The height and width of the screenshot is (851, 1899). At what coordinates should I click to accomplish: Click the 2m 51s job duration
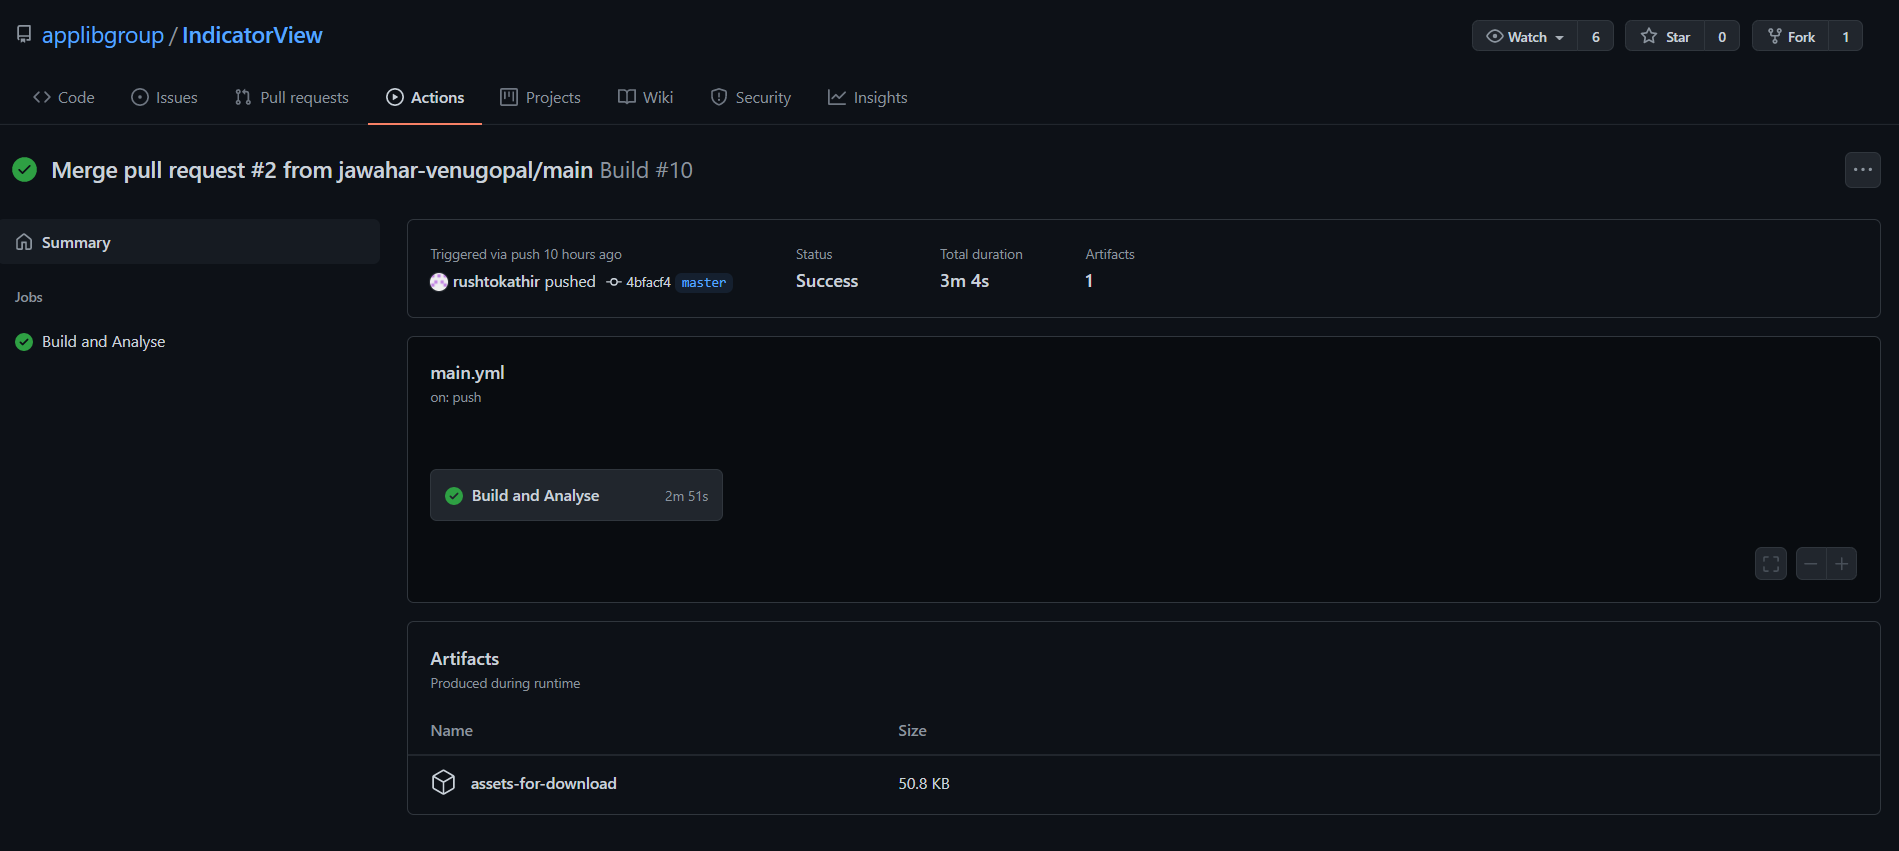(x=687, y=496)
